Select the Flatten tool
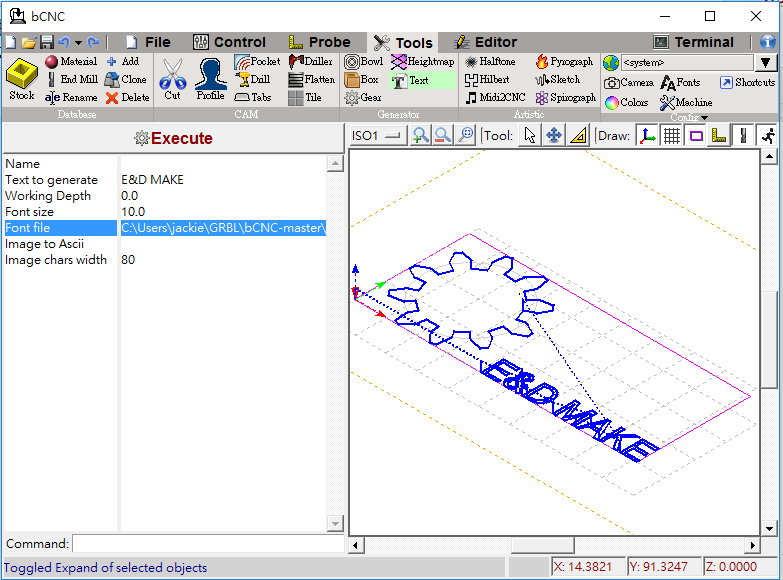 click(x=312, y=79)
